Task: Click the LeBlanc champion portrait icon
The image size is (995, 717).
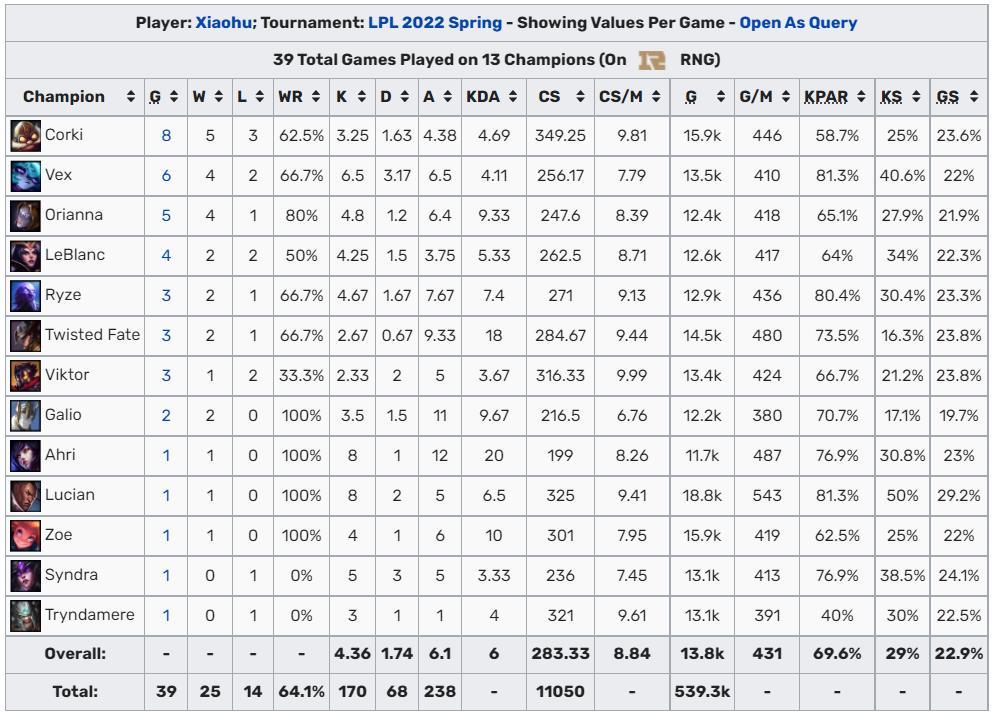Action: pos(26,255)
